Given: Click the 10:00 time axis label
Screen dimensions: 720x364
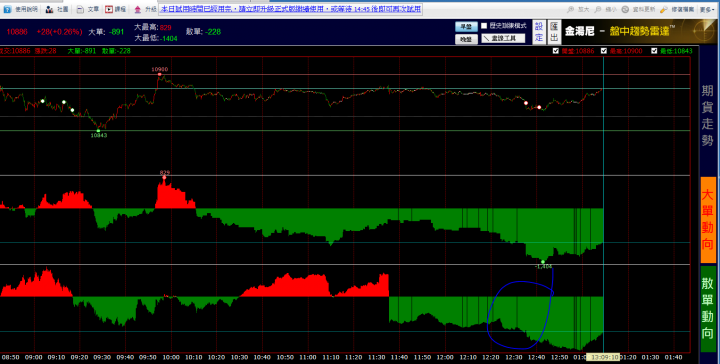Looking at the screenshot, I should tap(171, 357).
